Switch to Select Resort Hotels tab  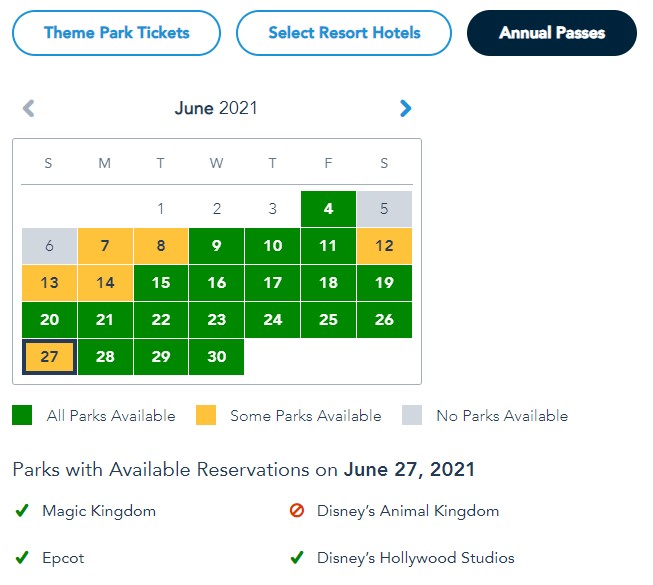pos(344,33)
